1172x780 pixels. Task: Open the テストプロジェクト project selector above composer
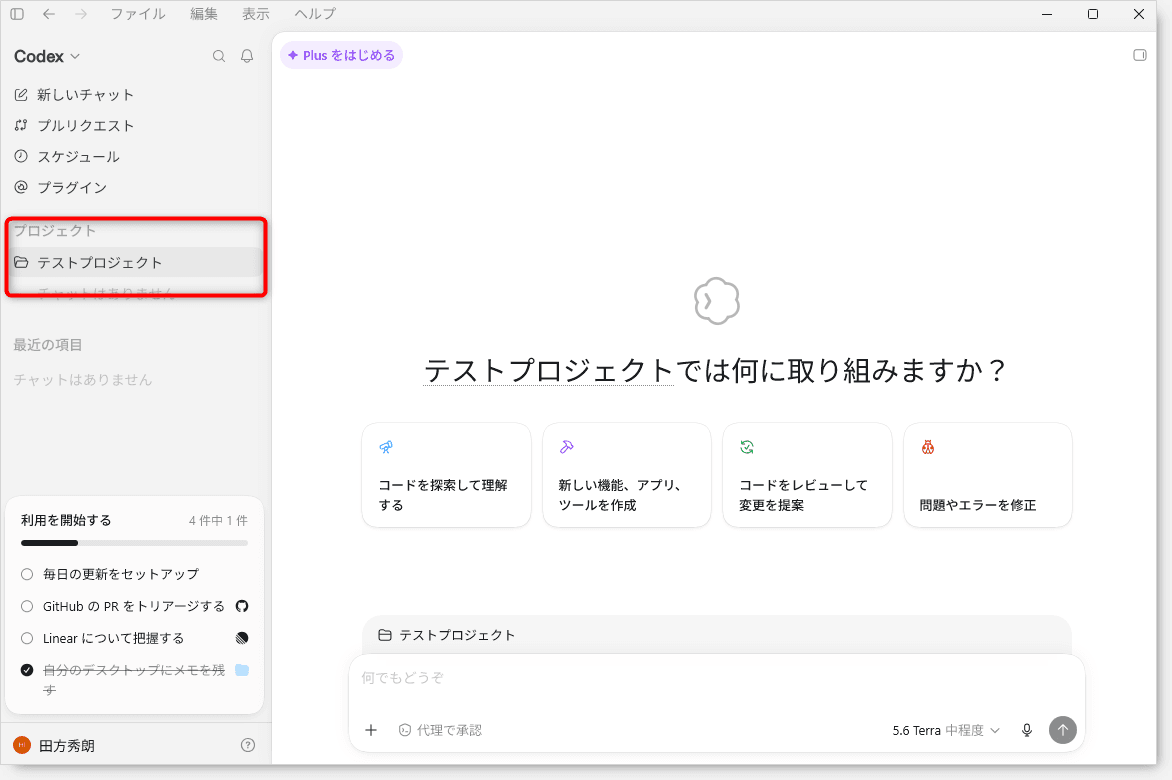[x=447, y=635]
